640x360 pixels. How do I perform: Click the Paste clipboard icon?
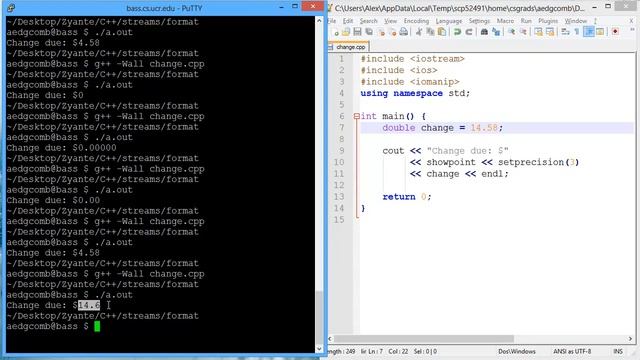click(442, 32)
